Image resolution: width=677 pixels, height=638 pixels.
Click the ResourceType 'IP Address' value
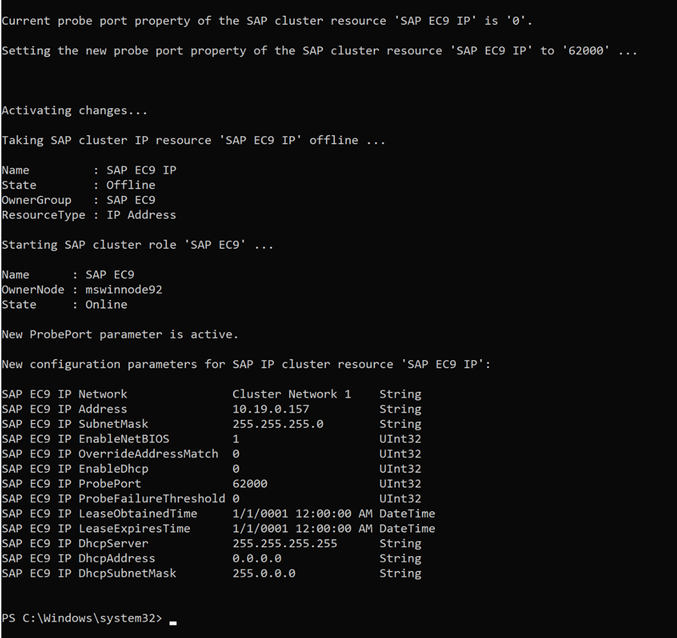pyautogui.click(x=141, y=215)
